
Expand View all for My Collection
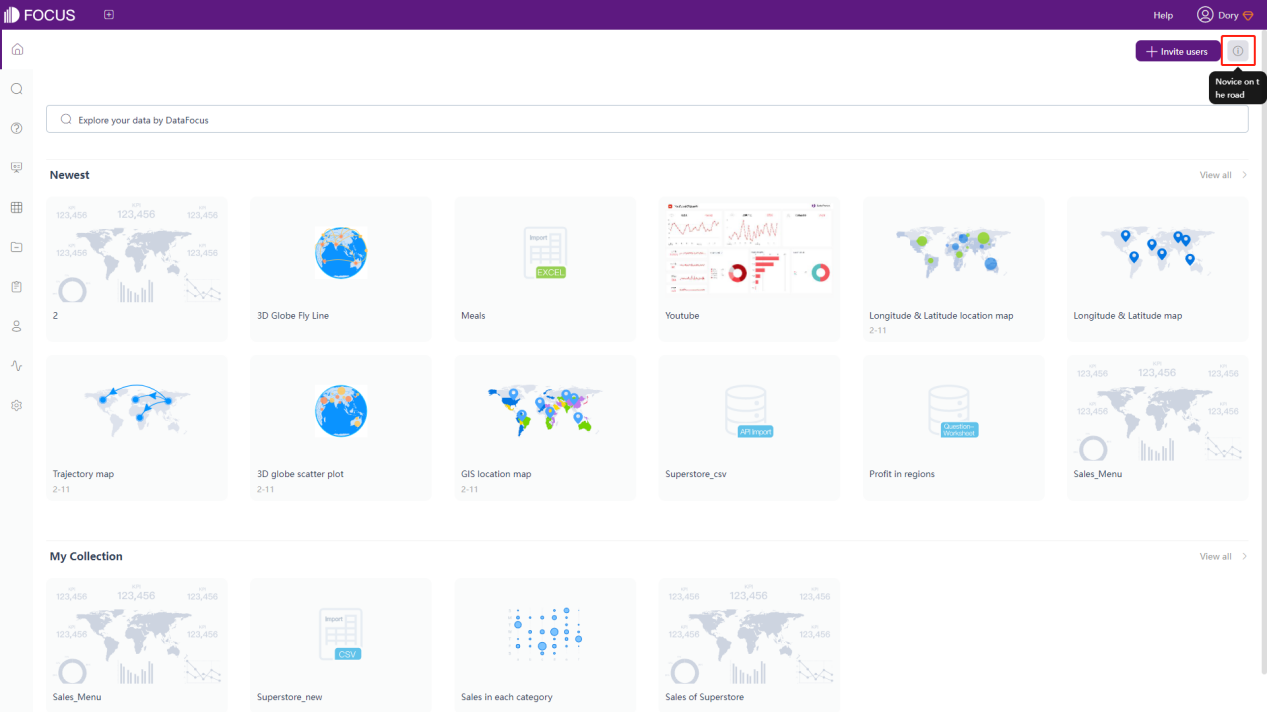pos(1217,556)
